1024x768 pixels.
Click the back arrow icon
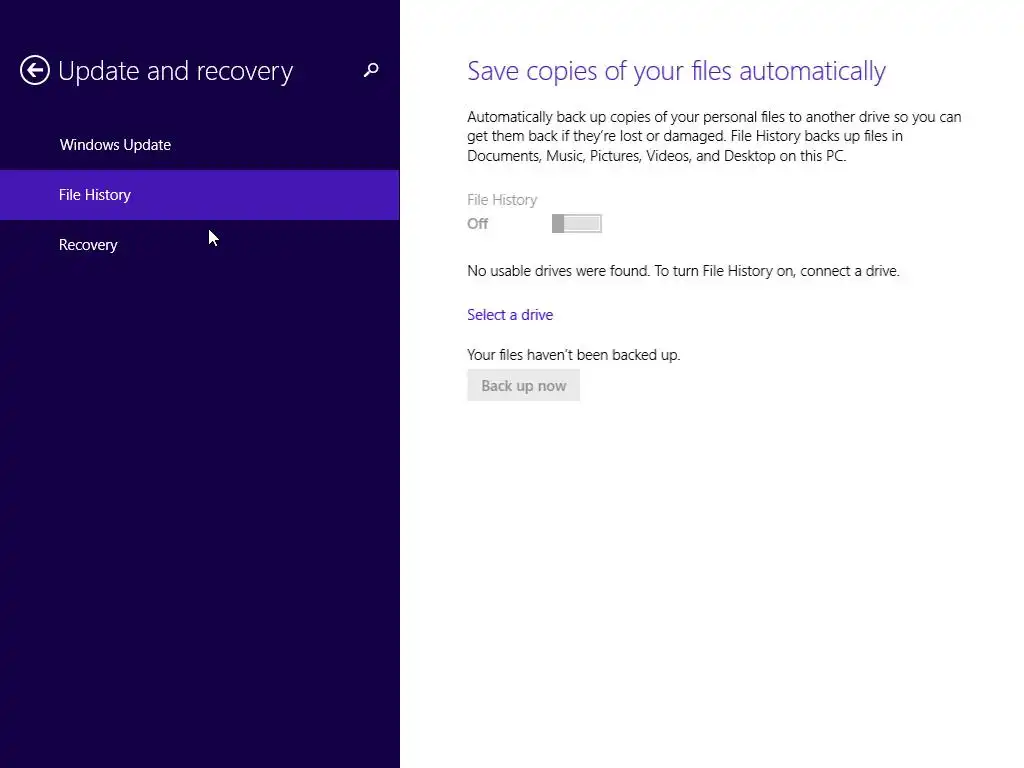tap(35, 70)
